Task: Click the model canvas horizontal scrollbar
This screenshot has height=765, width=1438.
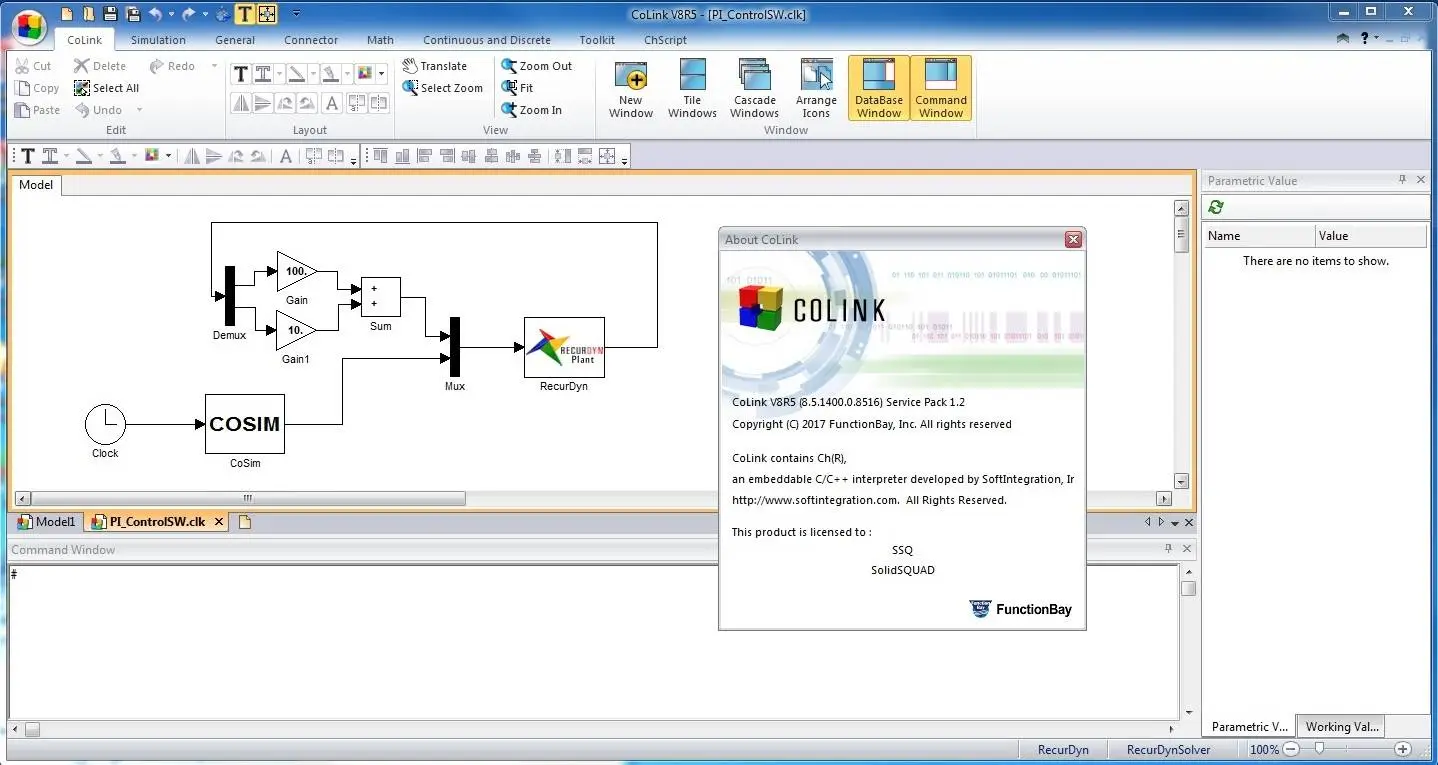Action: click(594, 498)
